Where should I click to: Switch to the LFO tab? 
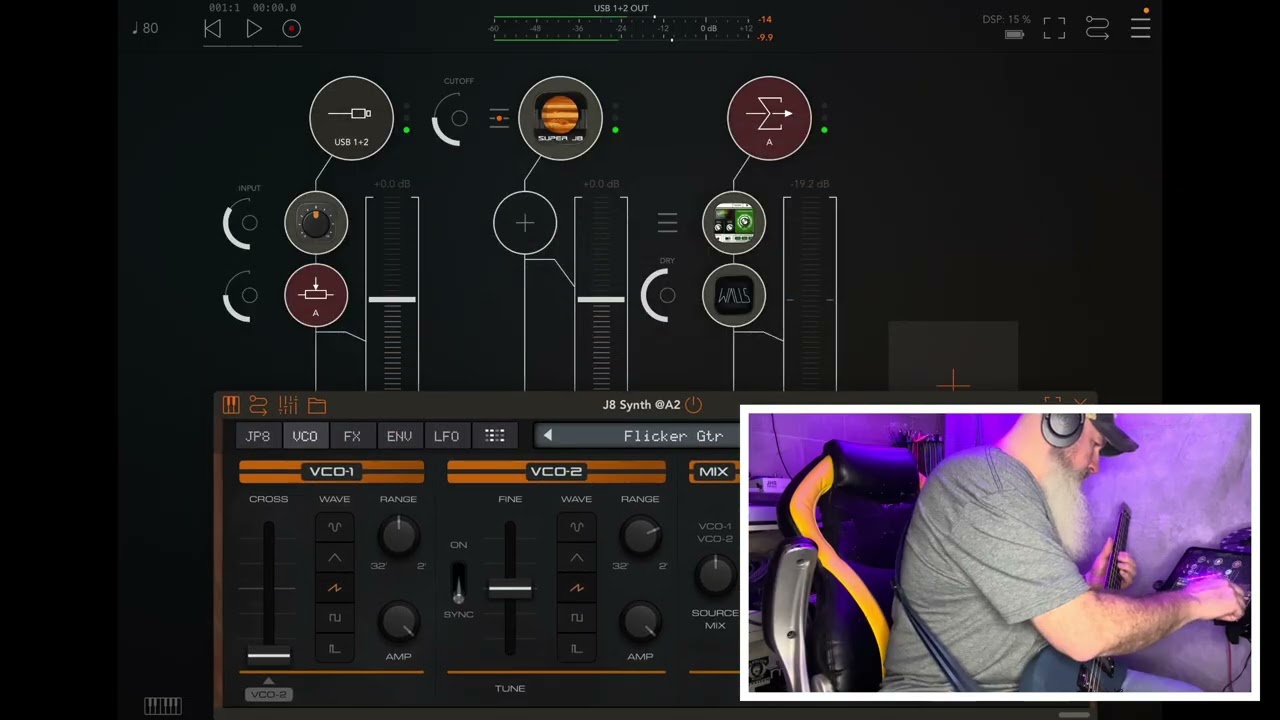(x=446, y=436)
